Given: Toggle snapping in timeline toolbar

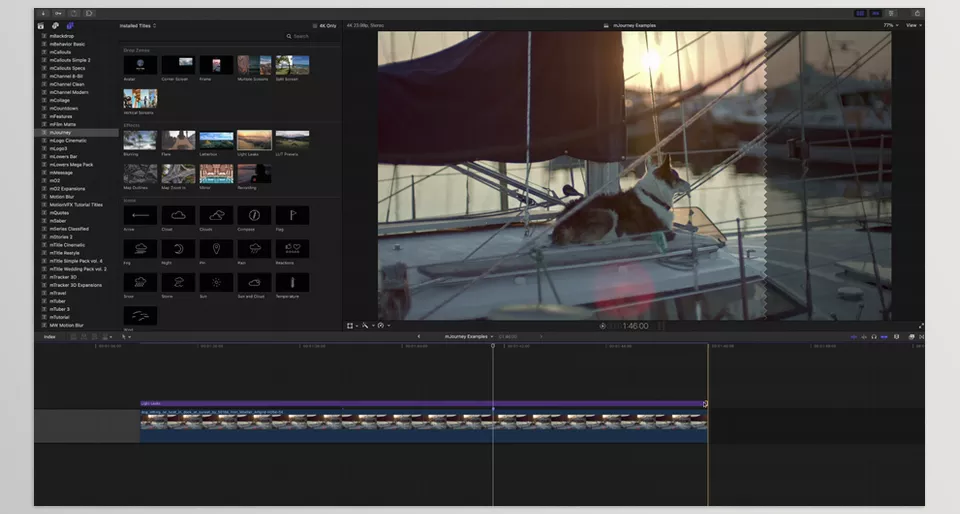Looking at the screenshot, I should pyautogui.click(x=884, y=337).
